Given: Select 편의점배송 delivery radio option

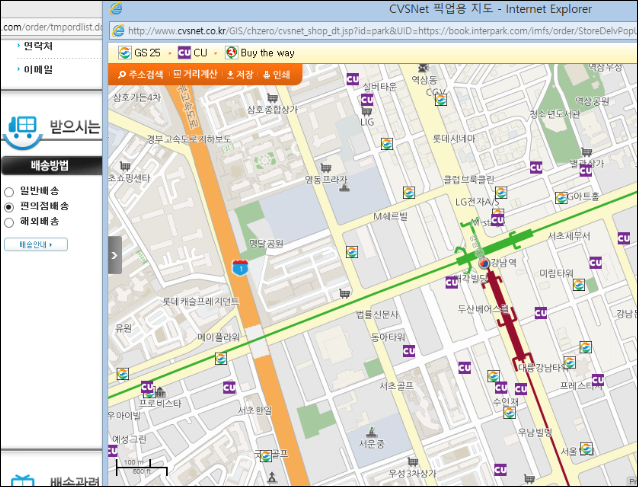Looking at the screenshot, I should pos(9,207).
